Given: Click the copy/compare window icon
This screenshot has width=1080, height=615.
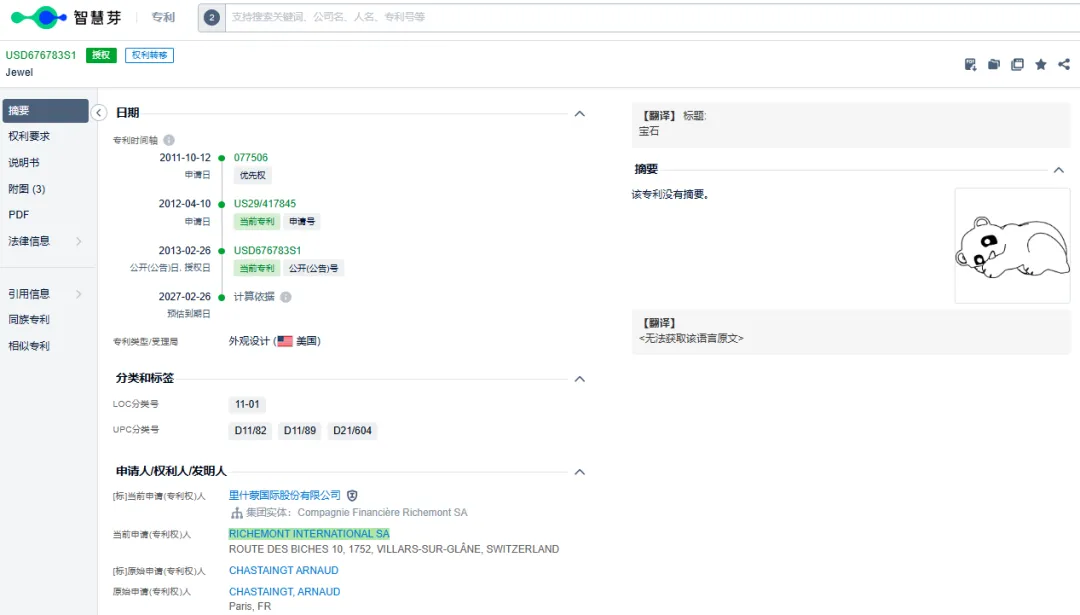Looking at the screenshot, I should [1017, 64].
